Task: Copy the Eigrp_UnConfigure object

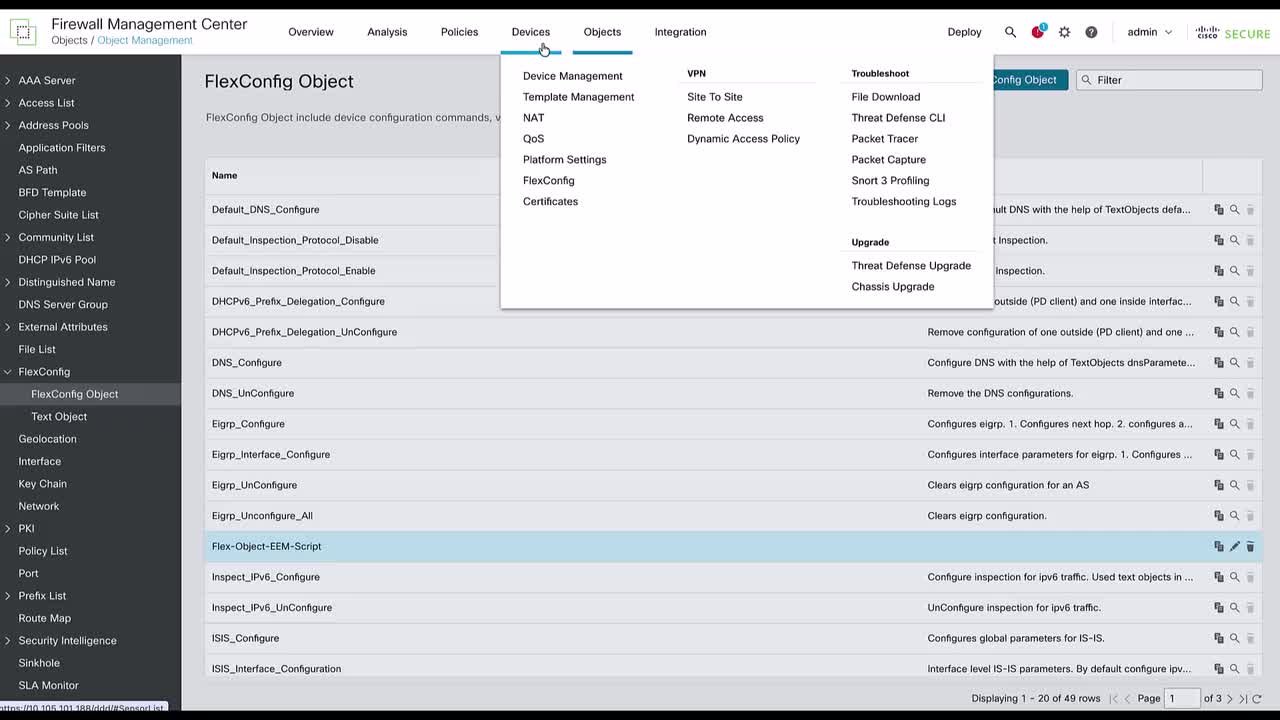Action: click(x=1219, y=485)
